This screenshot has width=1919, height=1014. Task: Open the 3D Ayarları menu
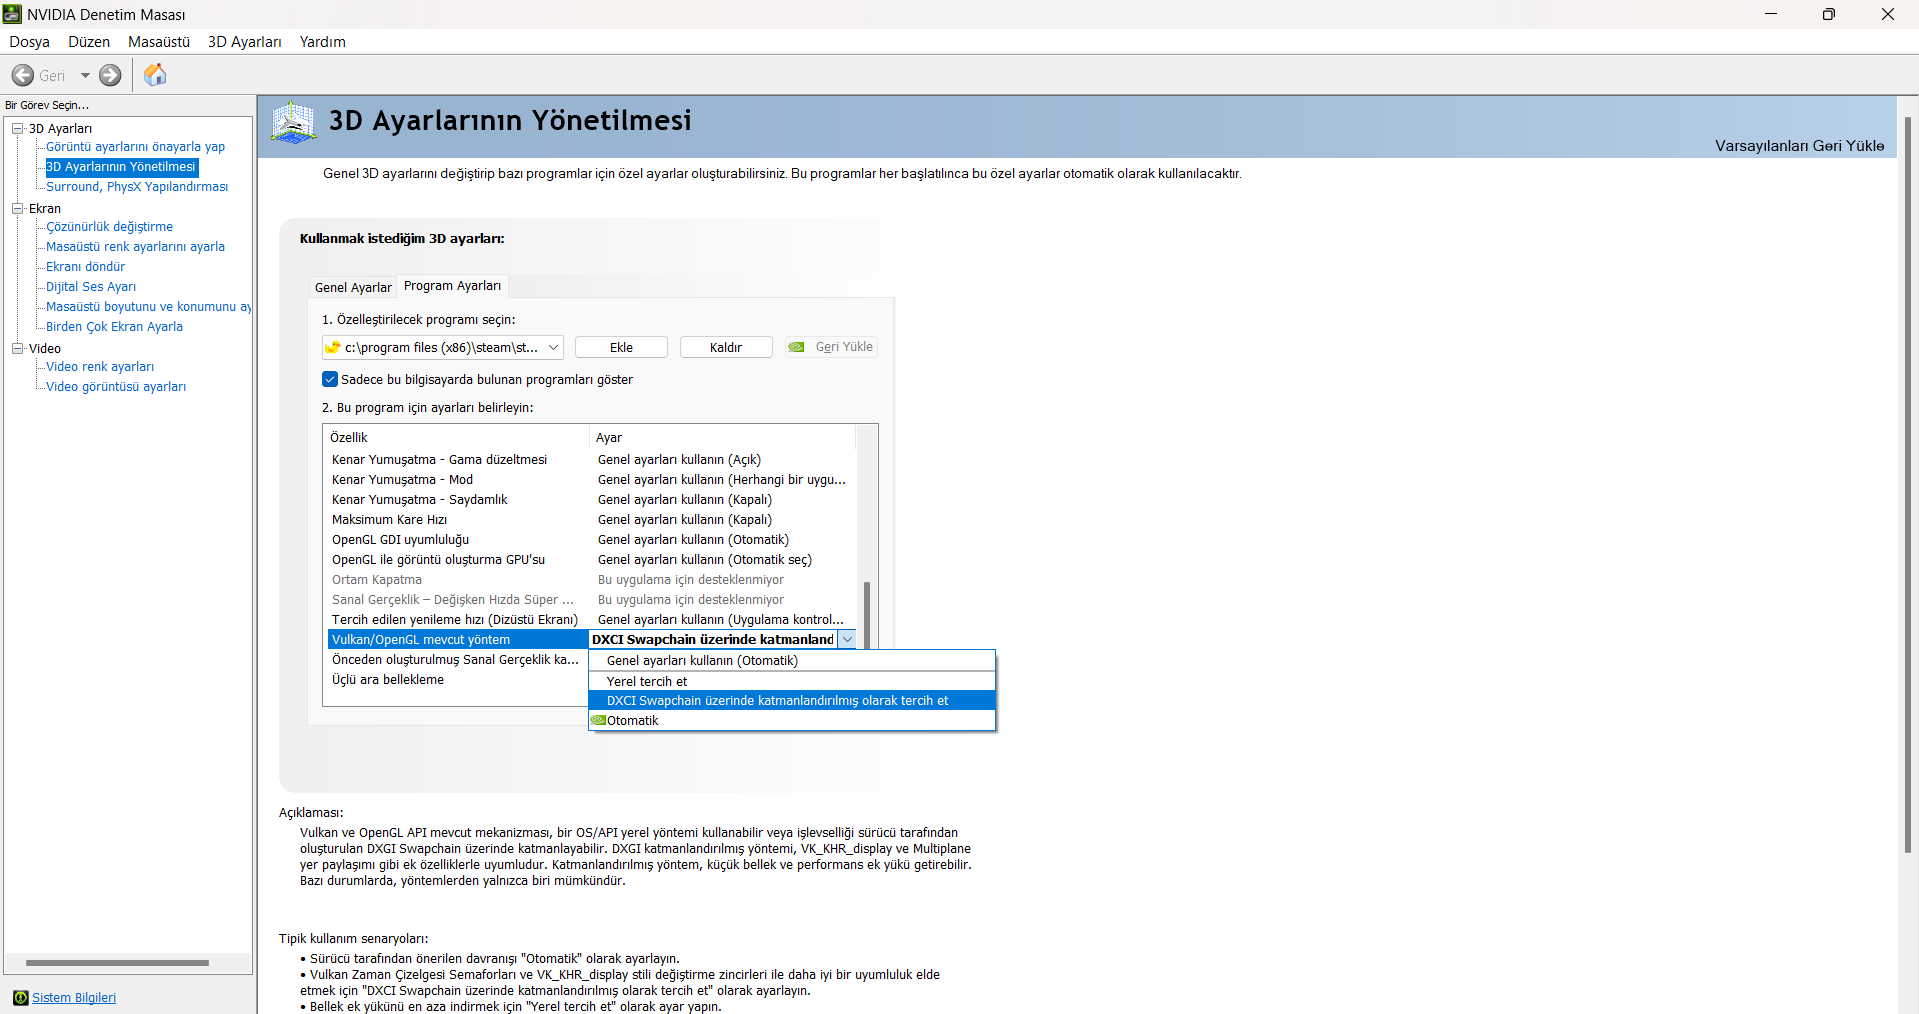[x=245, y=42]
